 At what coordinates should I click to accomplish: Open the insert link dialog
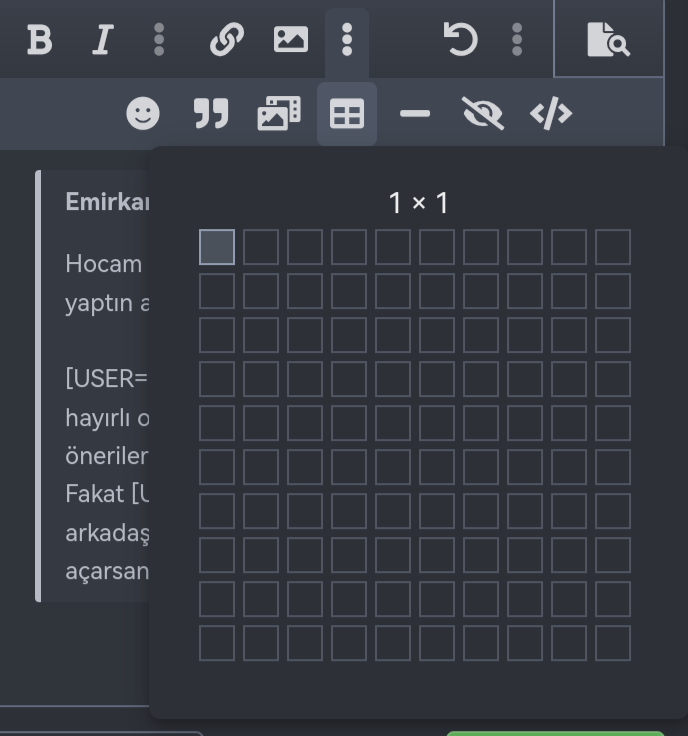point(227,40)
